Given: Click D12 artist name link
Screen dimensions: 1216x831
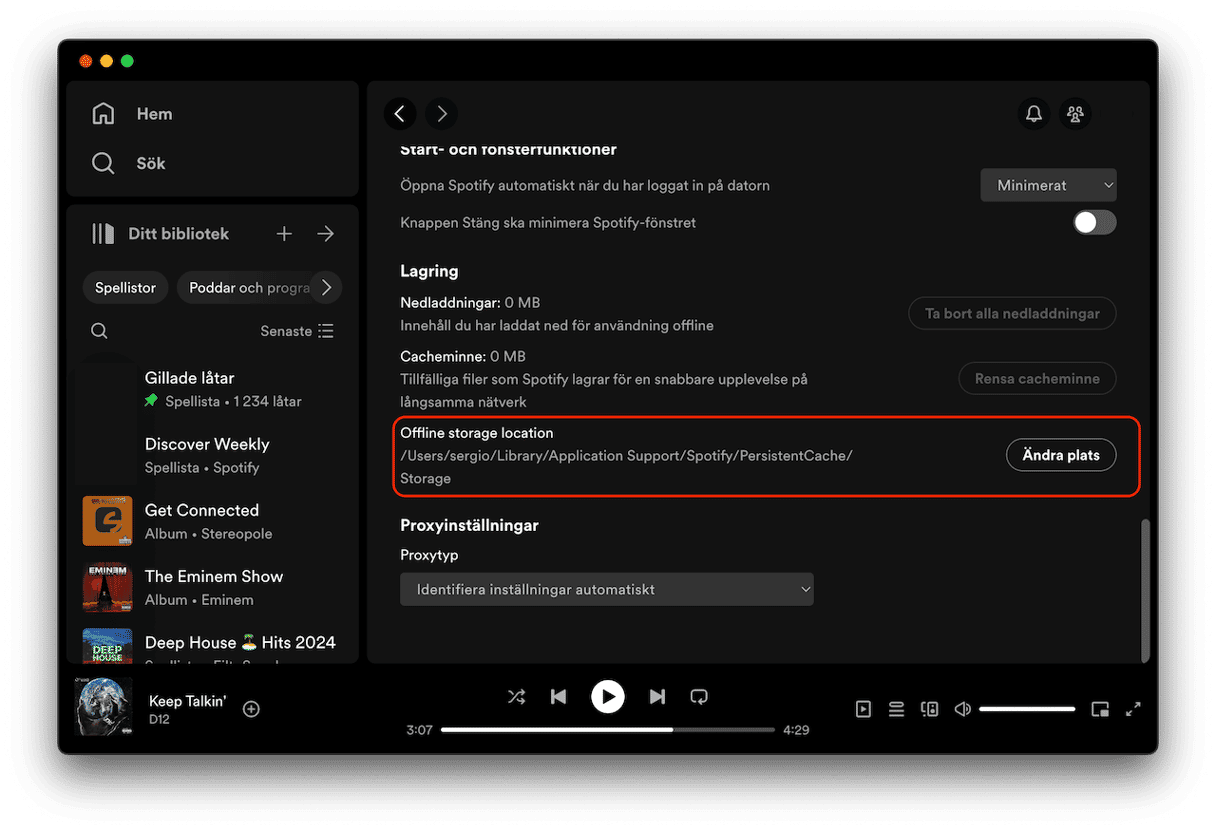Looking at the screenshot, I should tap(159, 719).
